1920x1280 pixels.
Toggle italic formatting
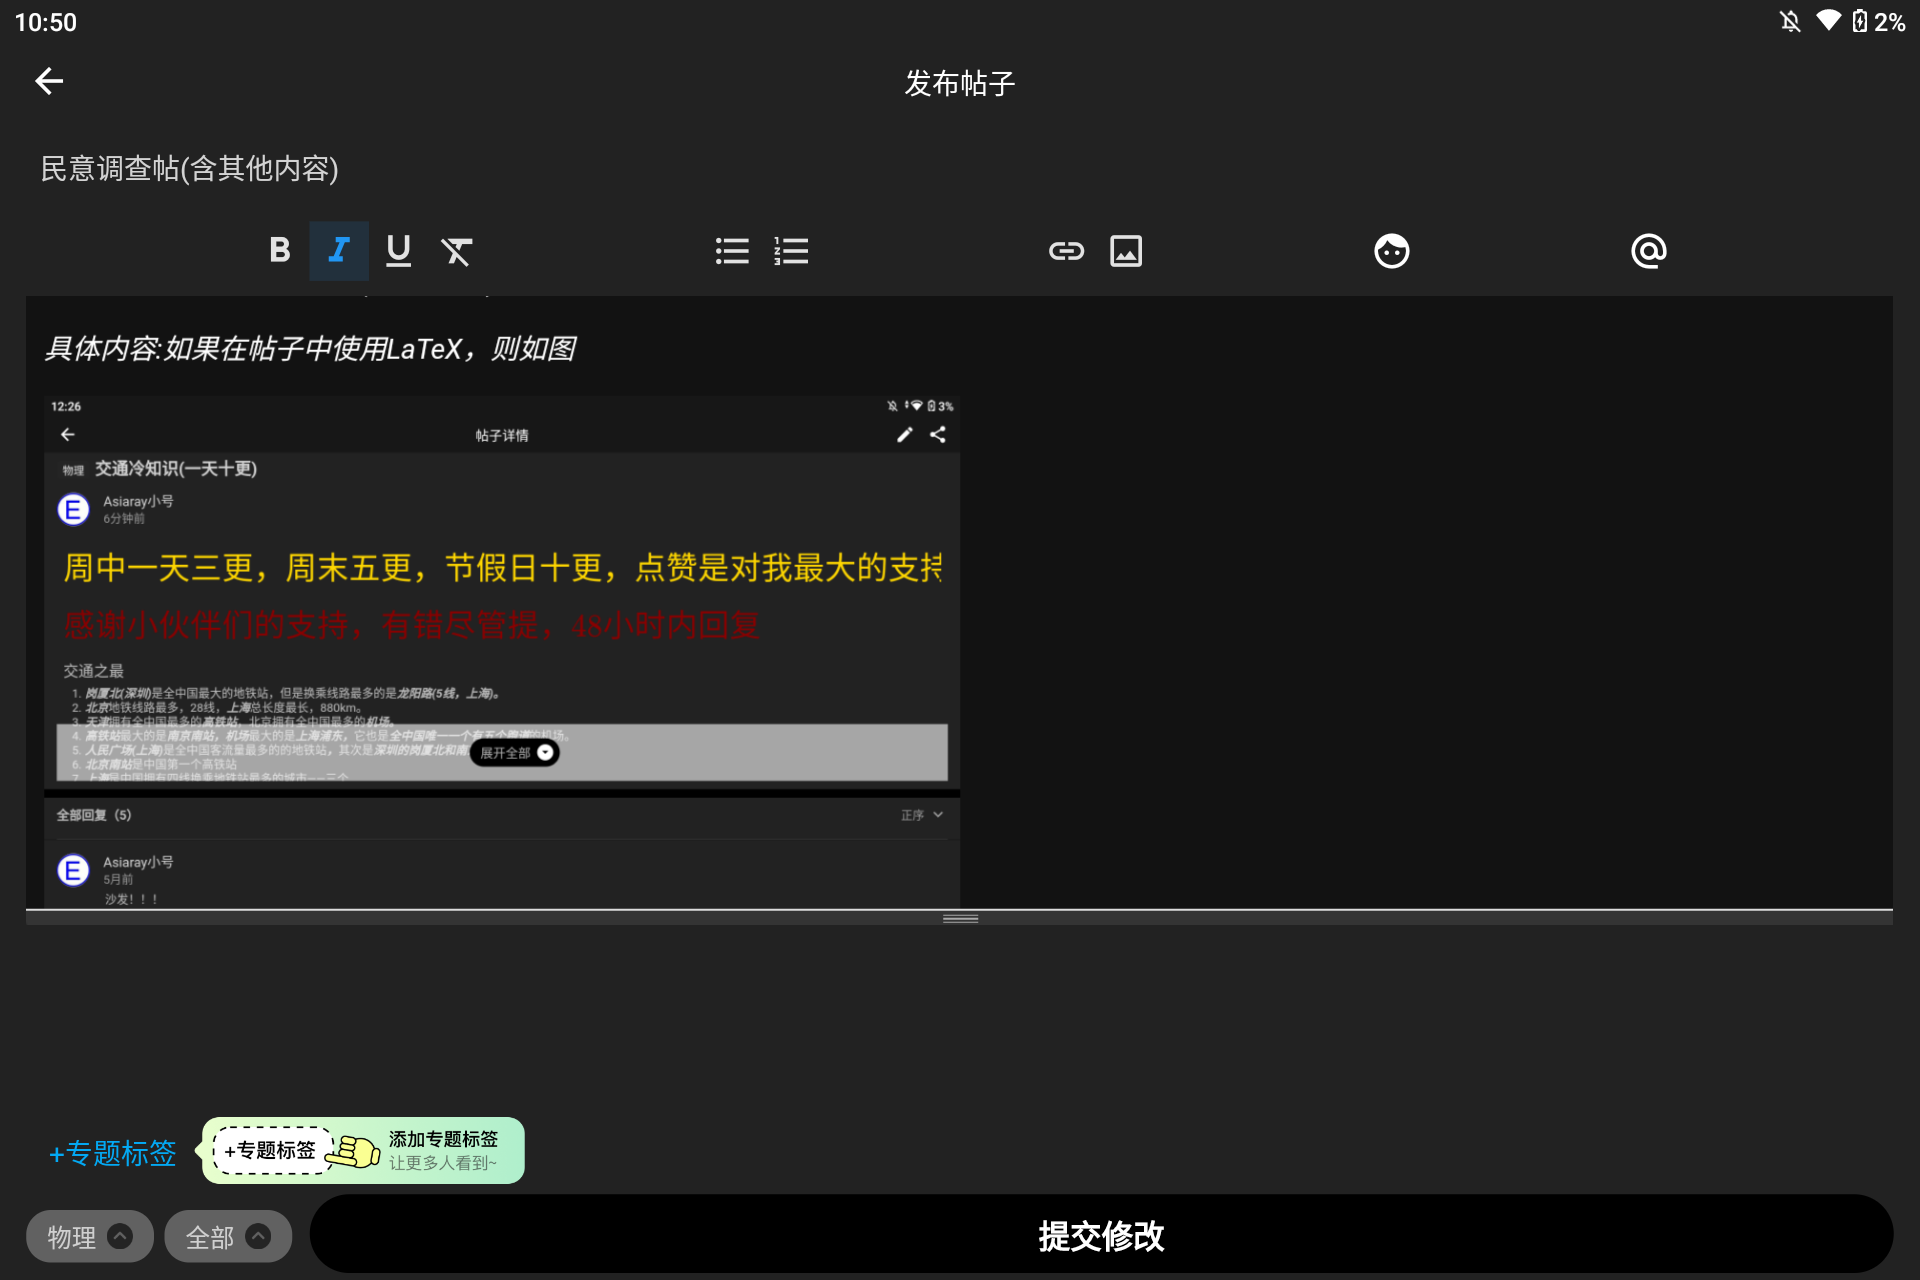click(x=339, y=250)
